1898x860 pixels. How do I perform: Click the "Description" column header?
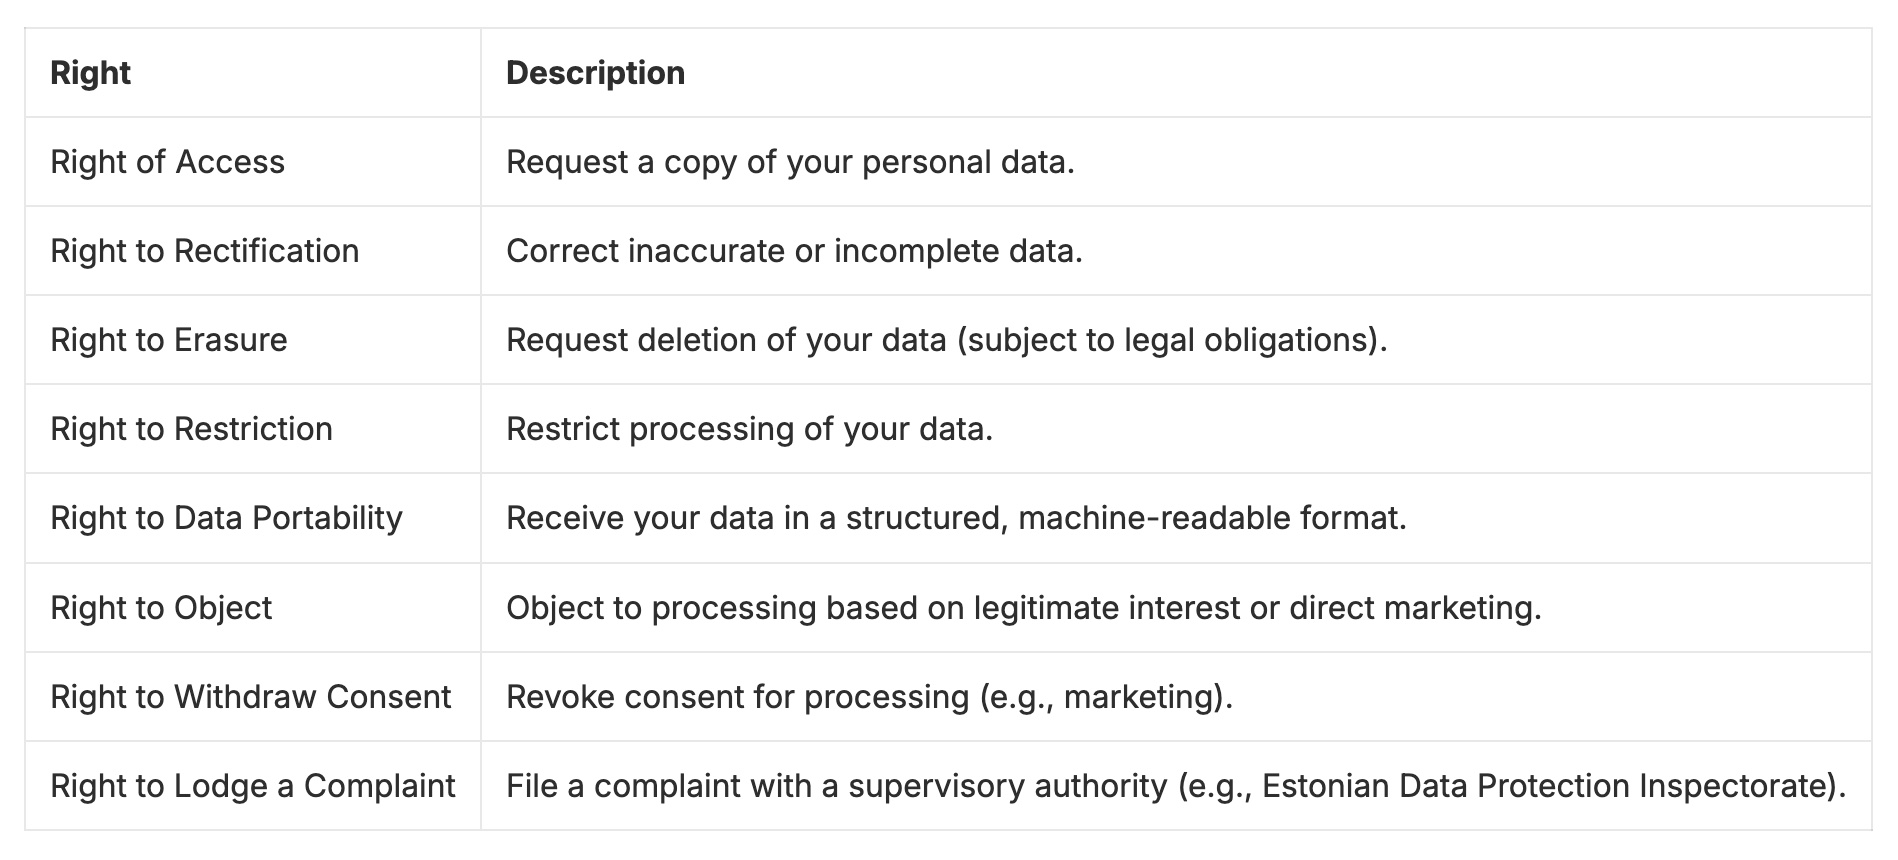tap(595, 73)
